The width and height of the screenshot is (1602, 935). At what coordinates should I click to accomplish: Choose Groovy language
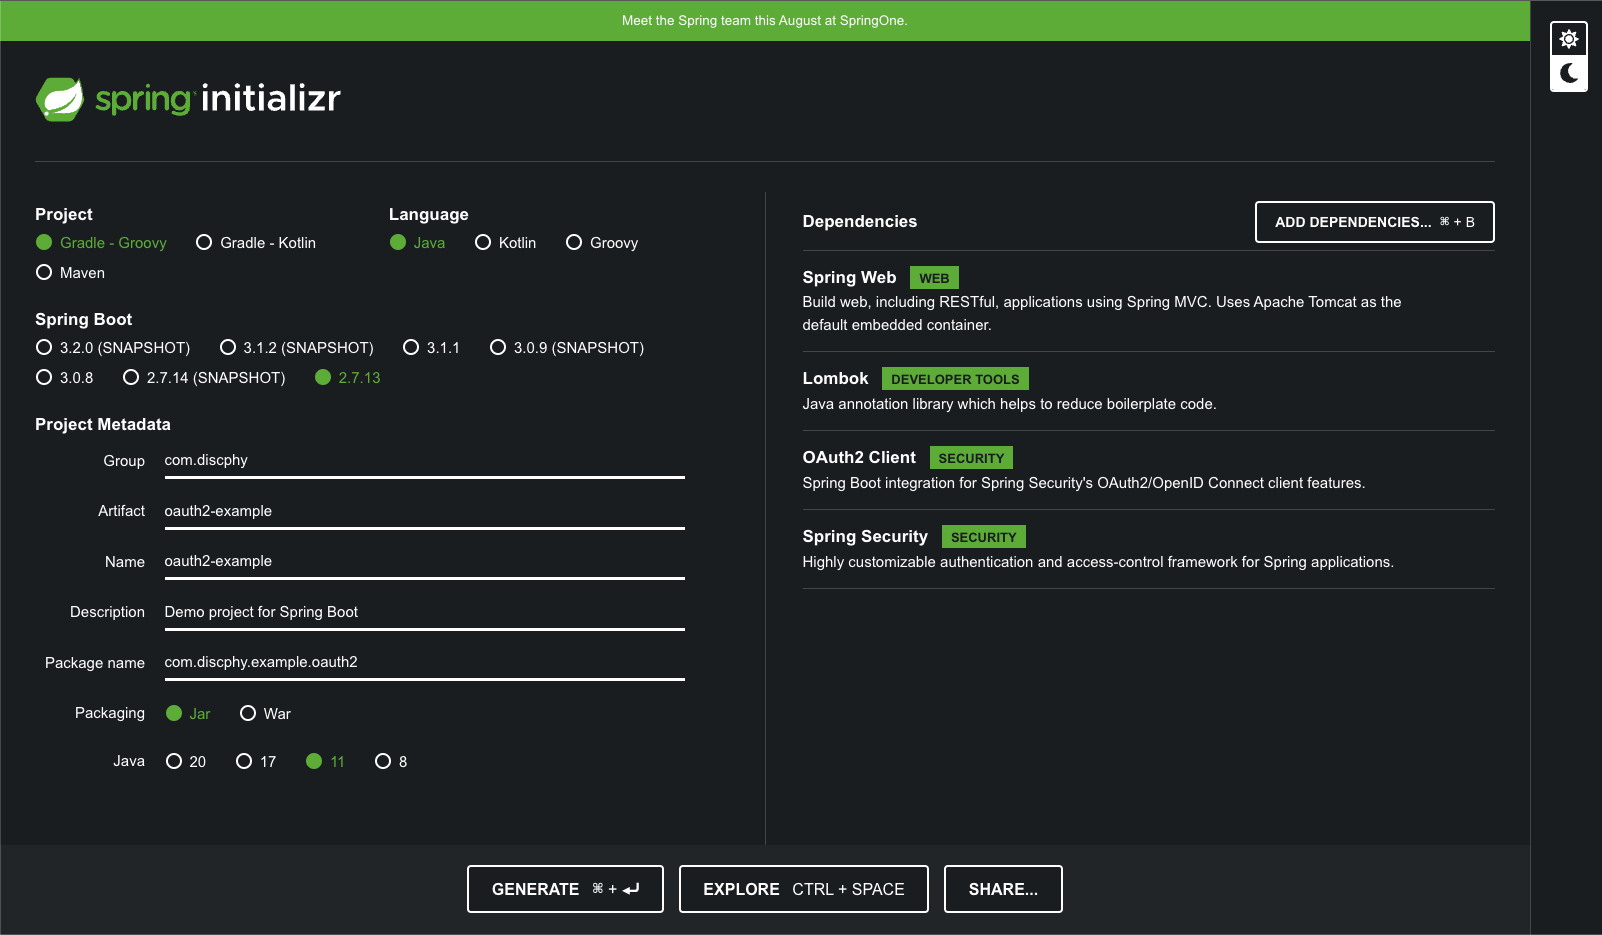[602, 243]
